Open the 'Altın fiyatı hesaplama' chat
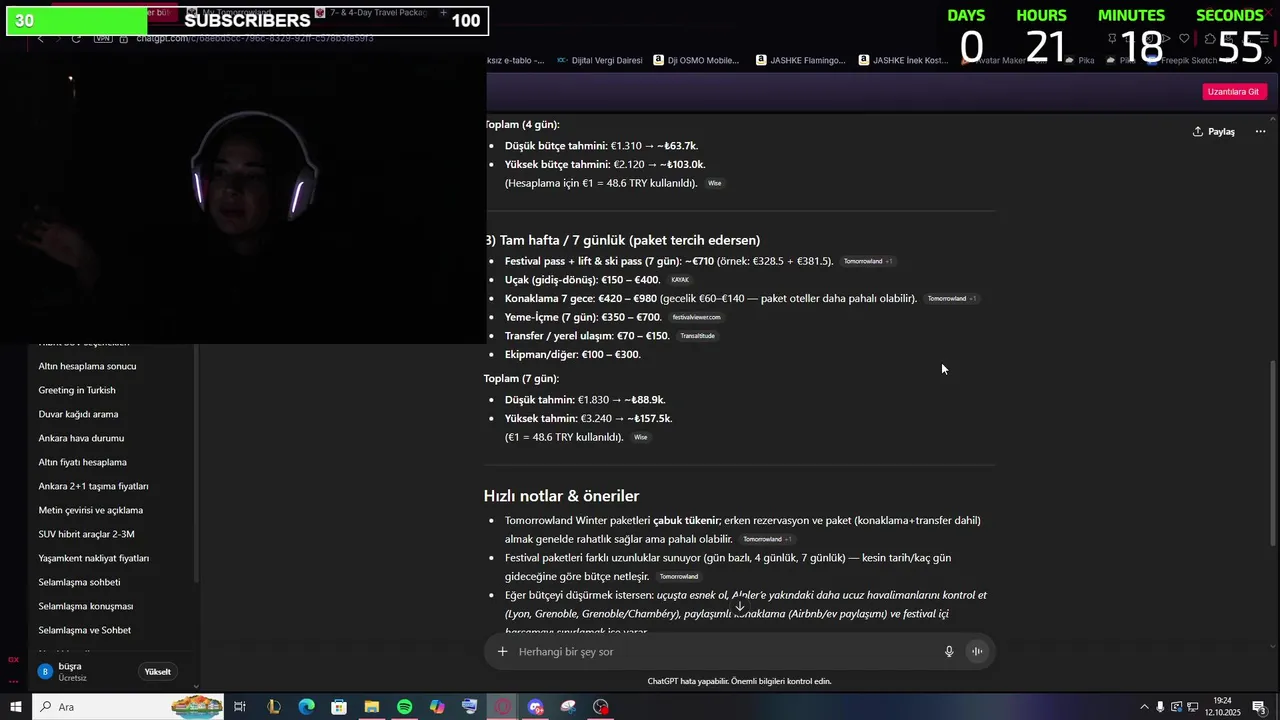 tap(83, 462)
